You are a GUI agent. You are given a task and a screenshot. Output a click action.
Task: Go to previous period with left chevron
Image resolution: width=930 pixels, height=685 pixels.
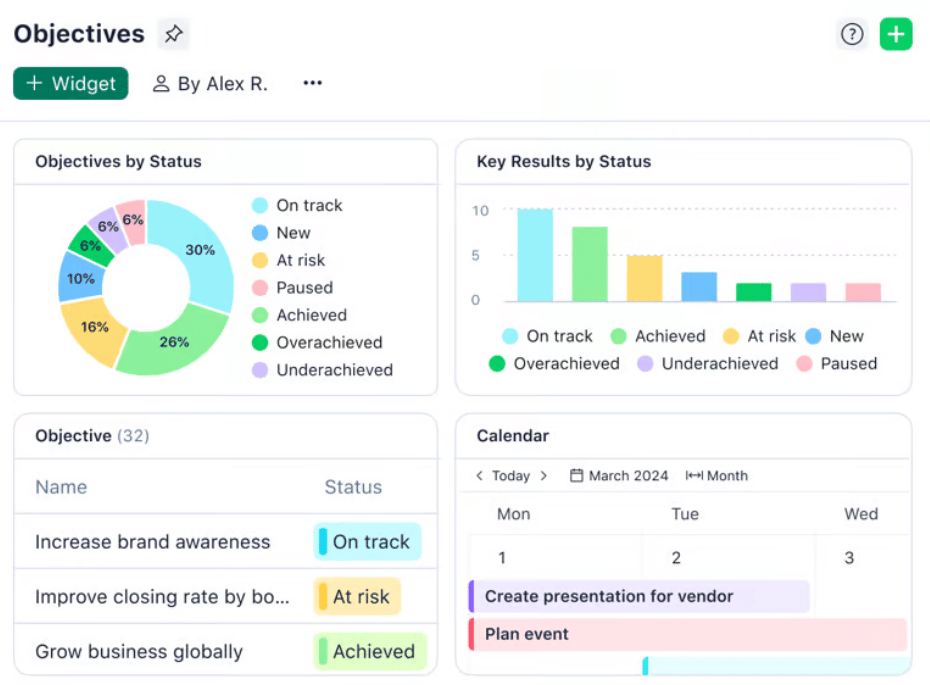[x=480, y=476]
